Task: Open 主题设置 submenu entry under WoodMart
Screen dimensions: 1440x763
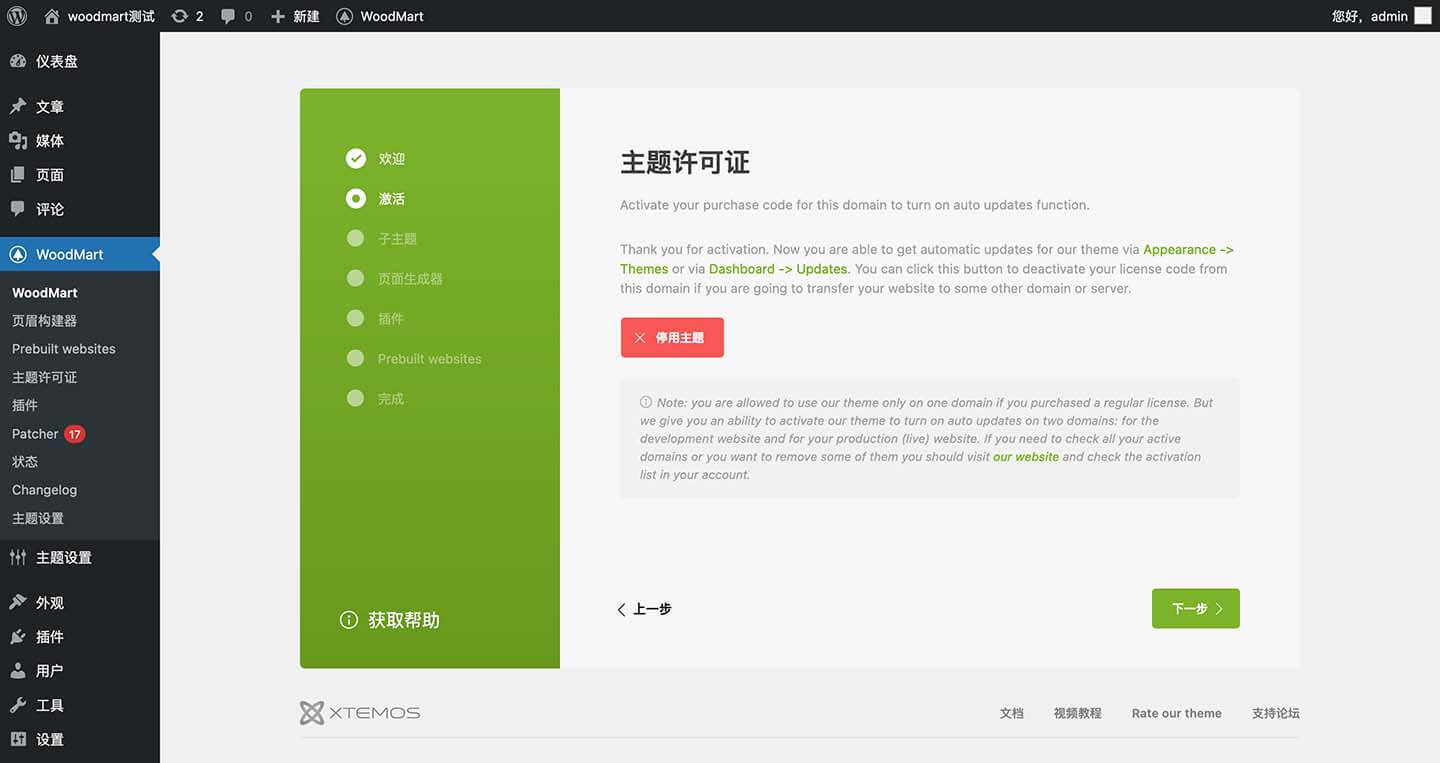Action: click(38, 518)
